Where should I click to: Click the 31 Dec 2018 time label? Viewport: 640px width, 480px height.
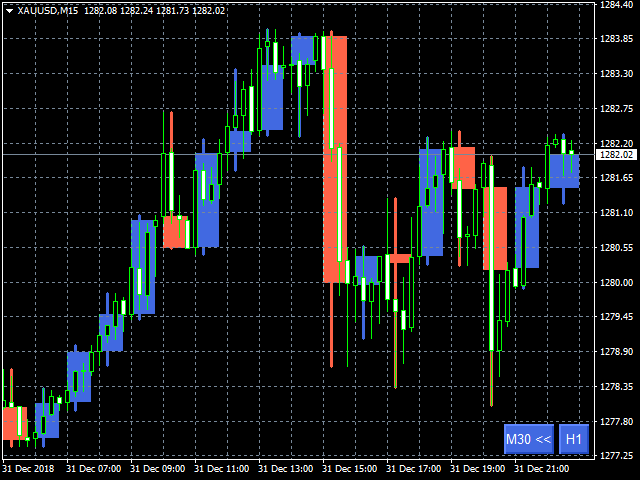[x=28, y=469]
